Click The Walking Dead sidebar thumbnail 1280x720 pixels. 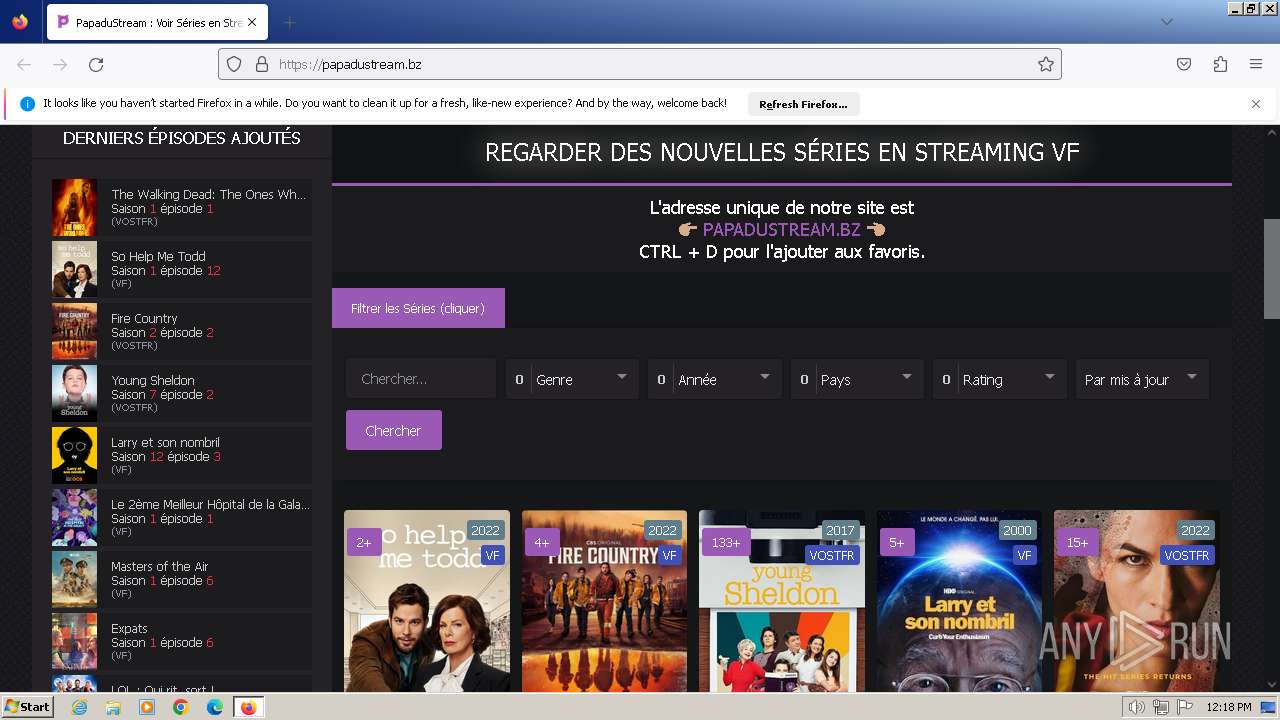pos(74,207)
